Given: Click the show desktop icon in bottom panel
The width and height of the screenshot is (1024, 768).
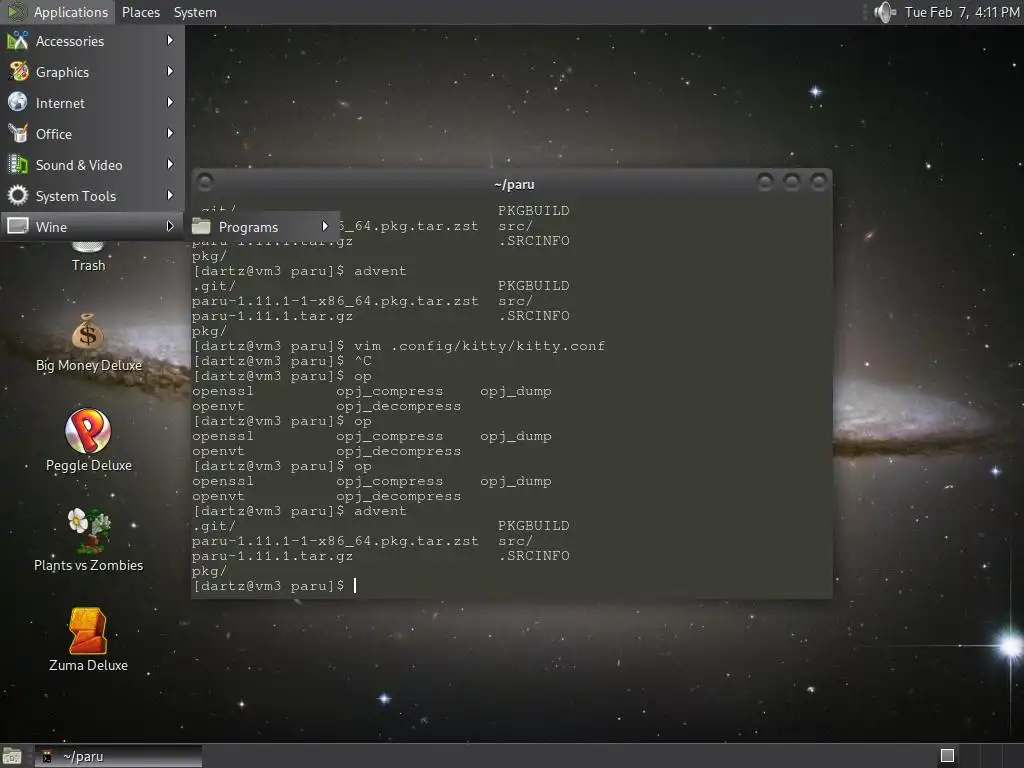Looking at the screenshot, I should (12, 756).
